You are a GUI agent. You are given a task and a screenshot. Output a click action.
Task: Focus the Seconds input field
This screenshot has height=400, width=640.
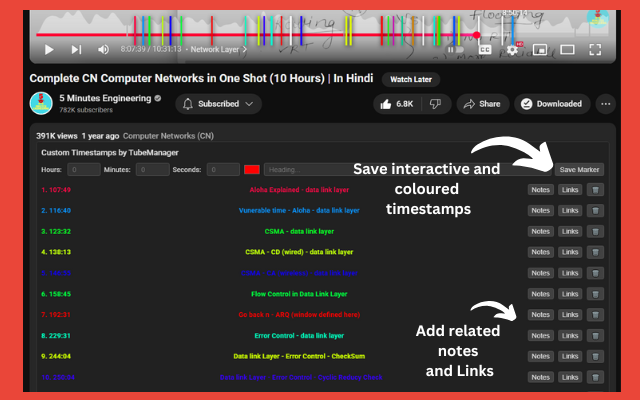pyautogui.click(x=223, y=169)
